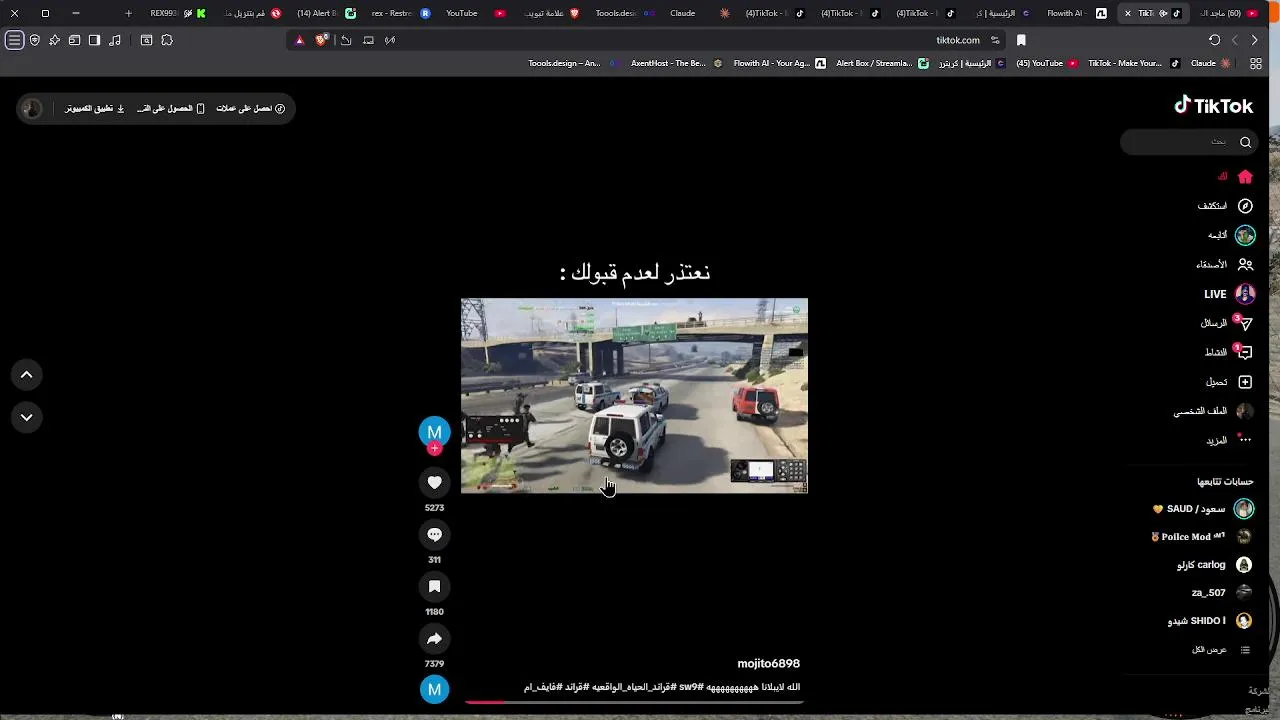Save the video with the bookmark icon

(434, 587)
